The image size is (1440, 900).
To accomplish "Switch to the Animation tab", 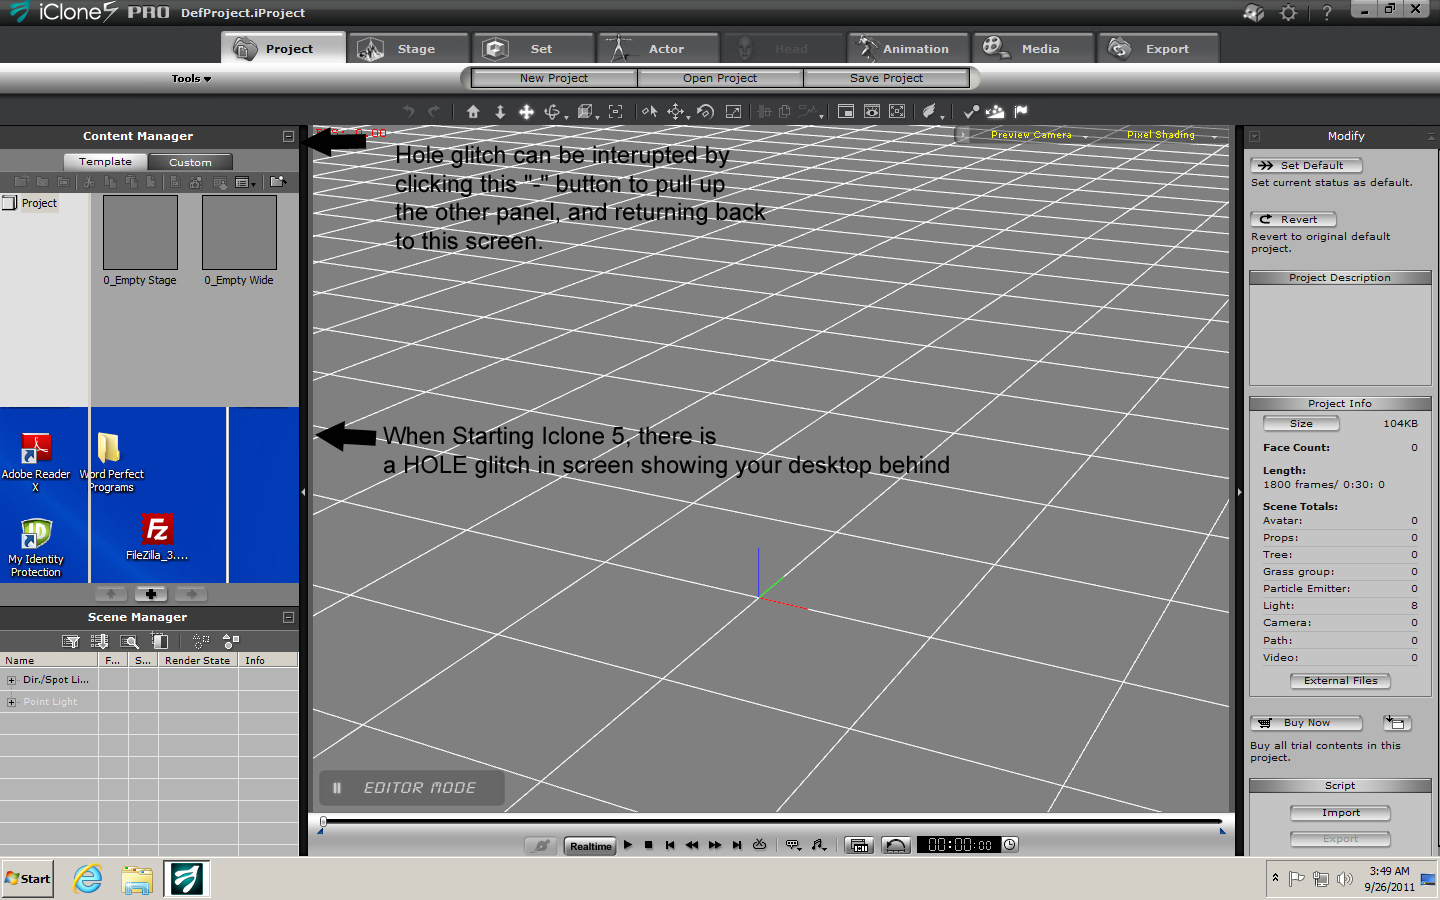I will (x=909, y=48).
